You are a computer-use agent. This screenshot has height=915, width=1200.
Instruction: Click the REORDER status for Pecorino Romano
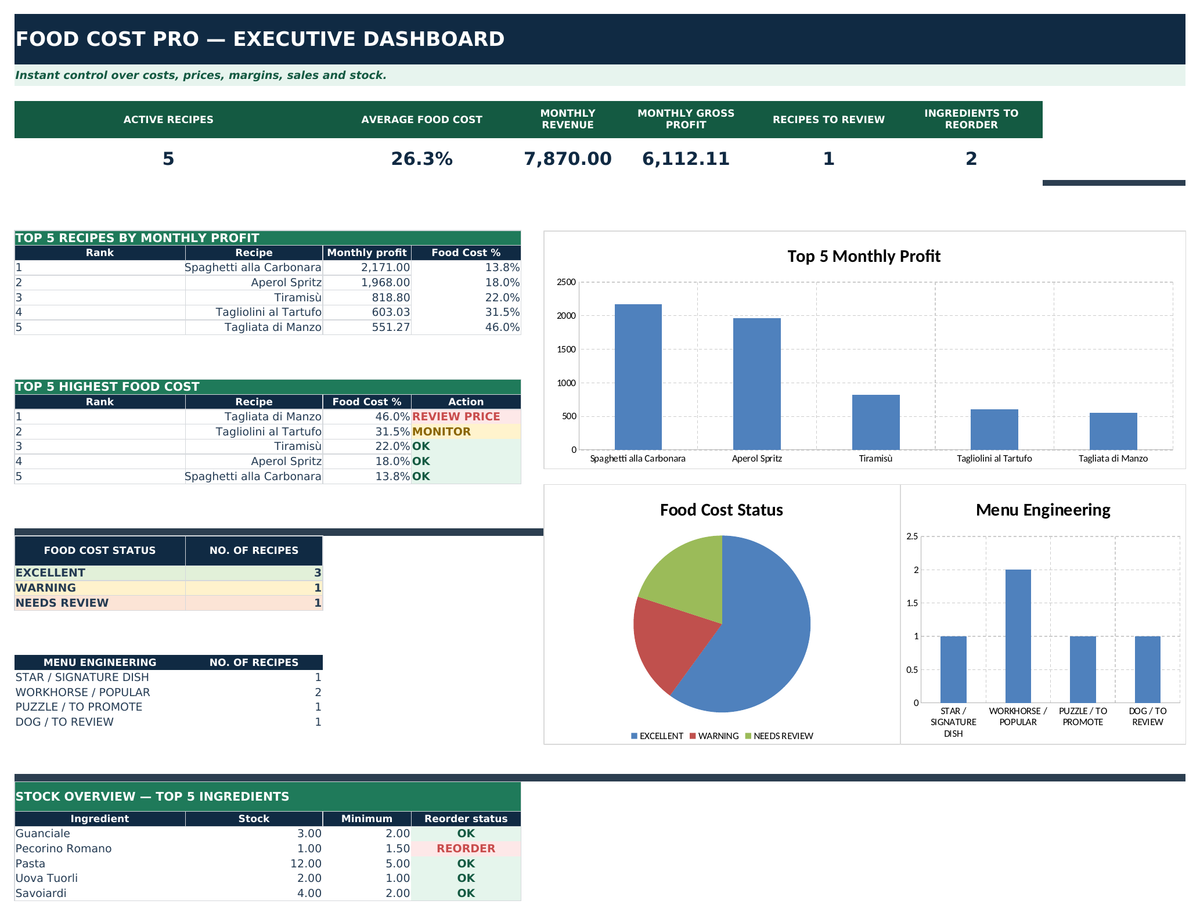click(466, 848)
